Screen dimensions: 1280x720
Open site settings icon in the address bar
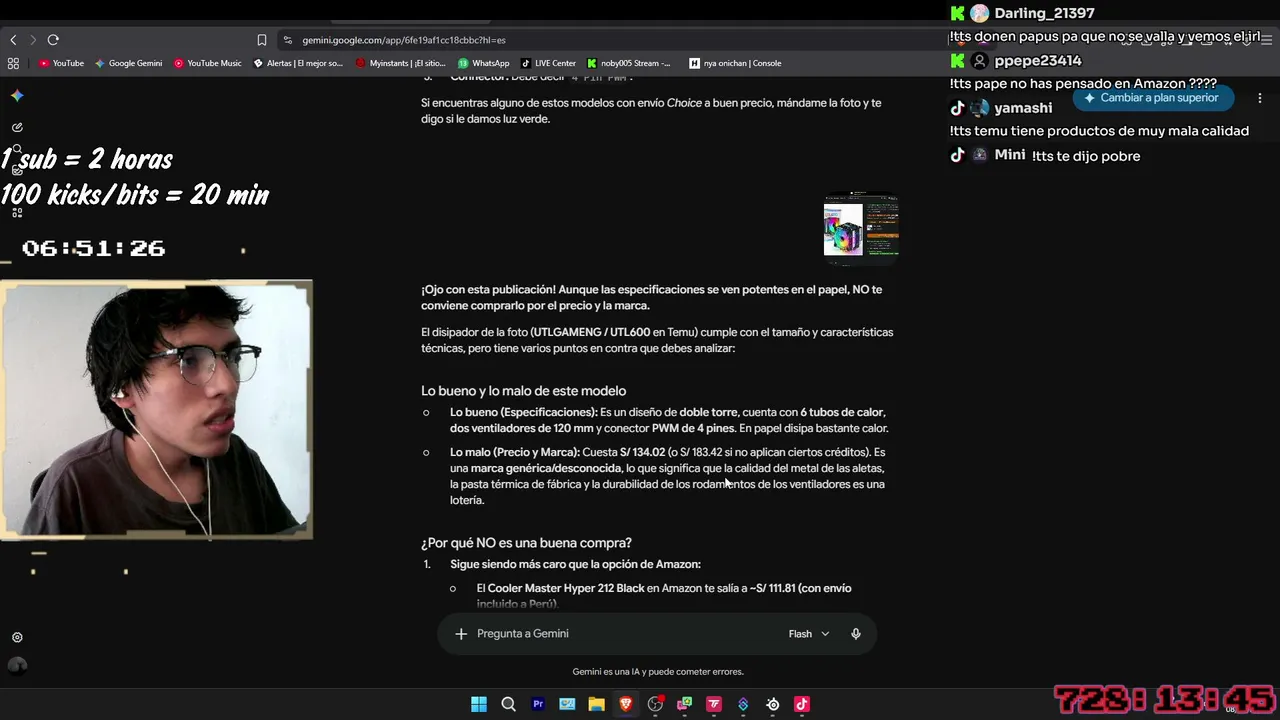(288, 40)
